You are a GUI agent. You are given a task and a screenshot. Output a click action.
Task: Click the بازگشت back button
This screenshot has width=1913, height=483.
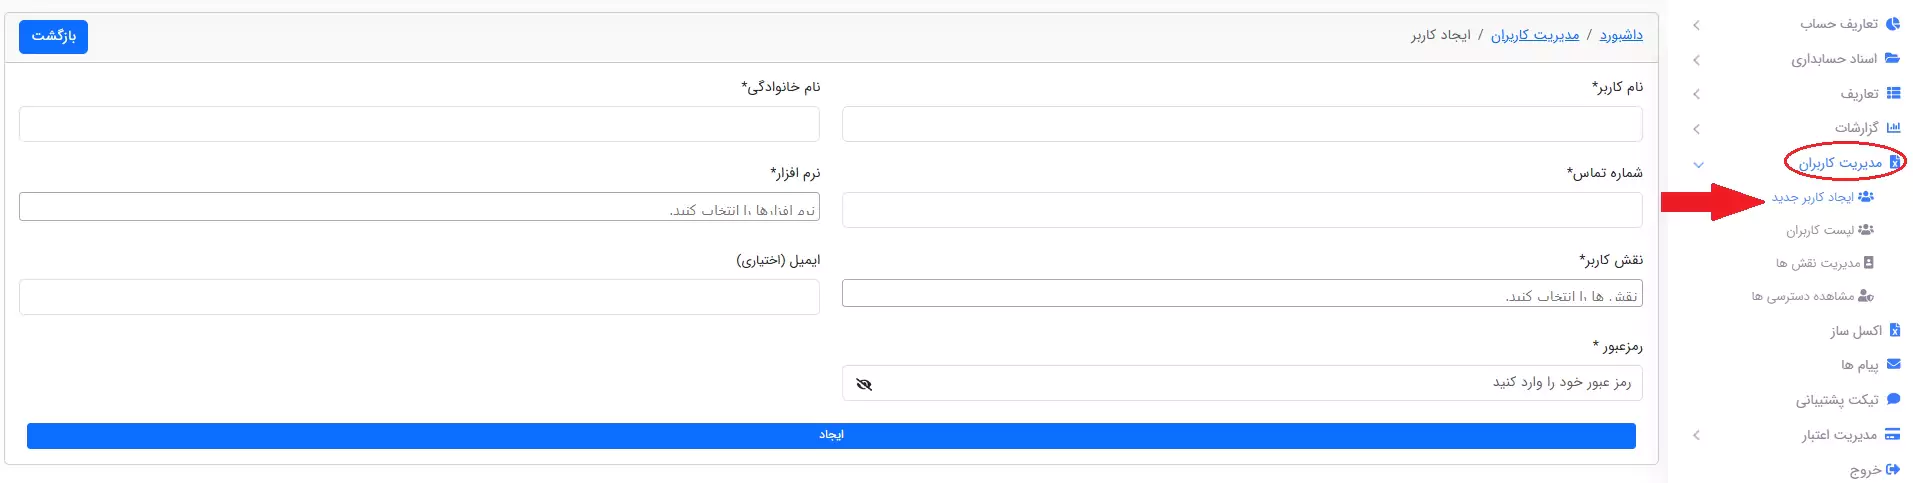(x=53, y=37)
